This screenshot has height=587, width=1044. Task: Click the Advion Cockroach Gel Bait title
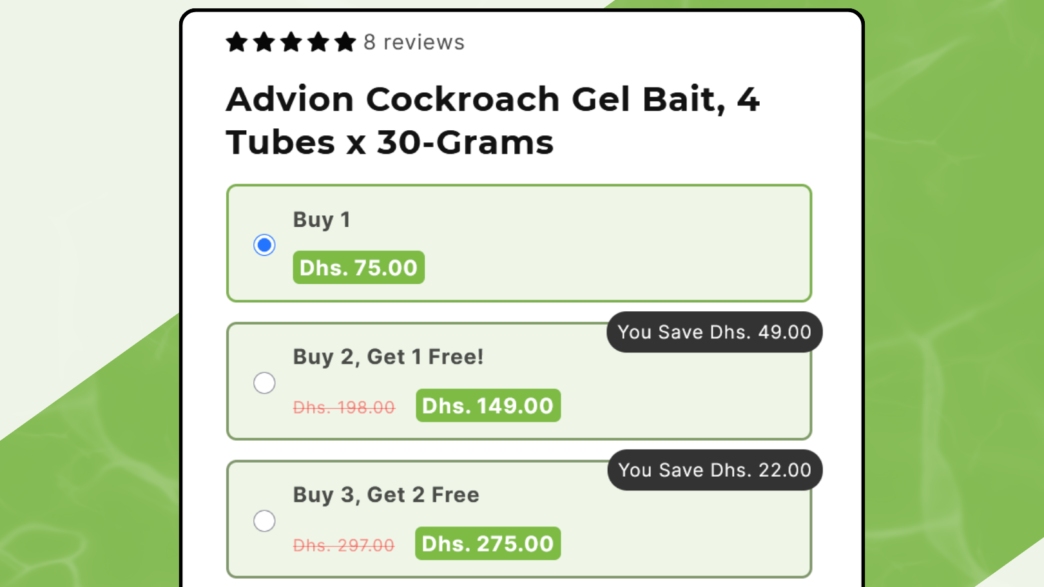493,120
